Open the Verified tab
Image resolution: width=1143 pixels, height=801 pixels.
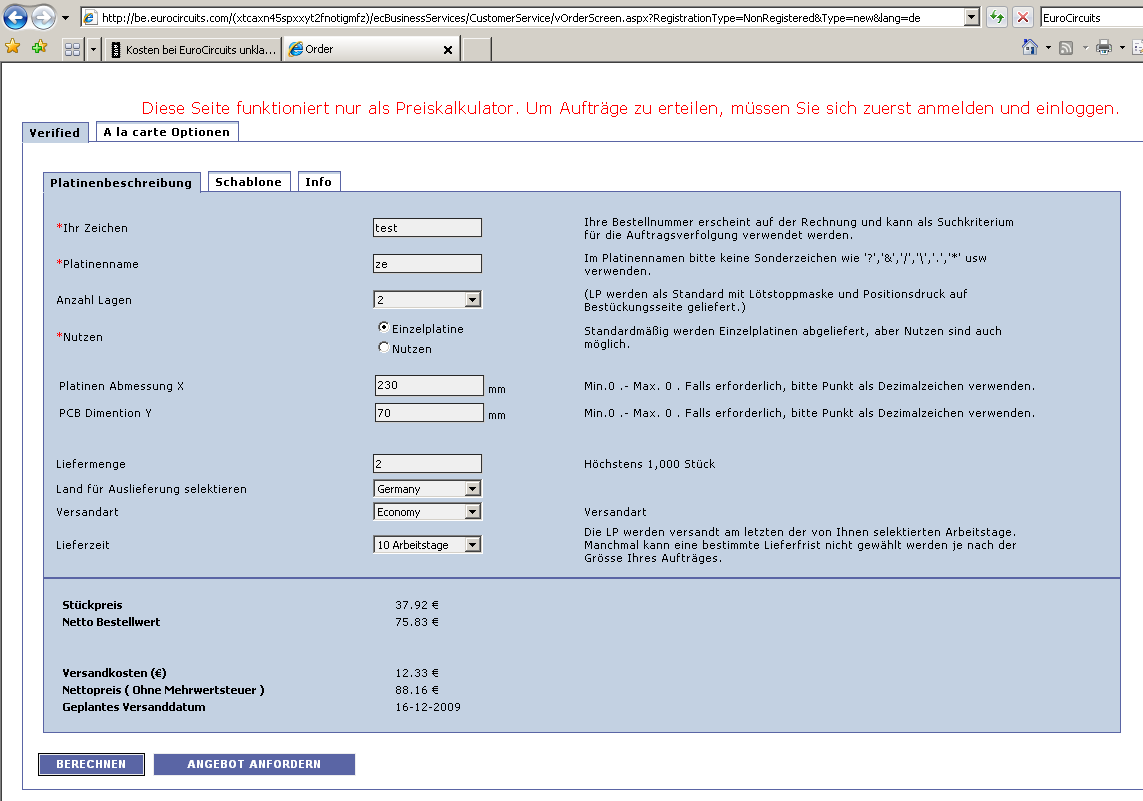coord(55,133)
